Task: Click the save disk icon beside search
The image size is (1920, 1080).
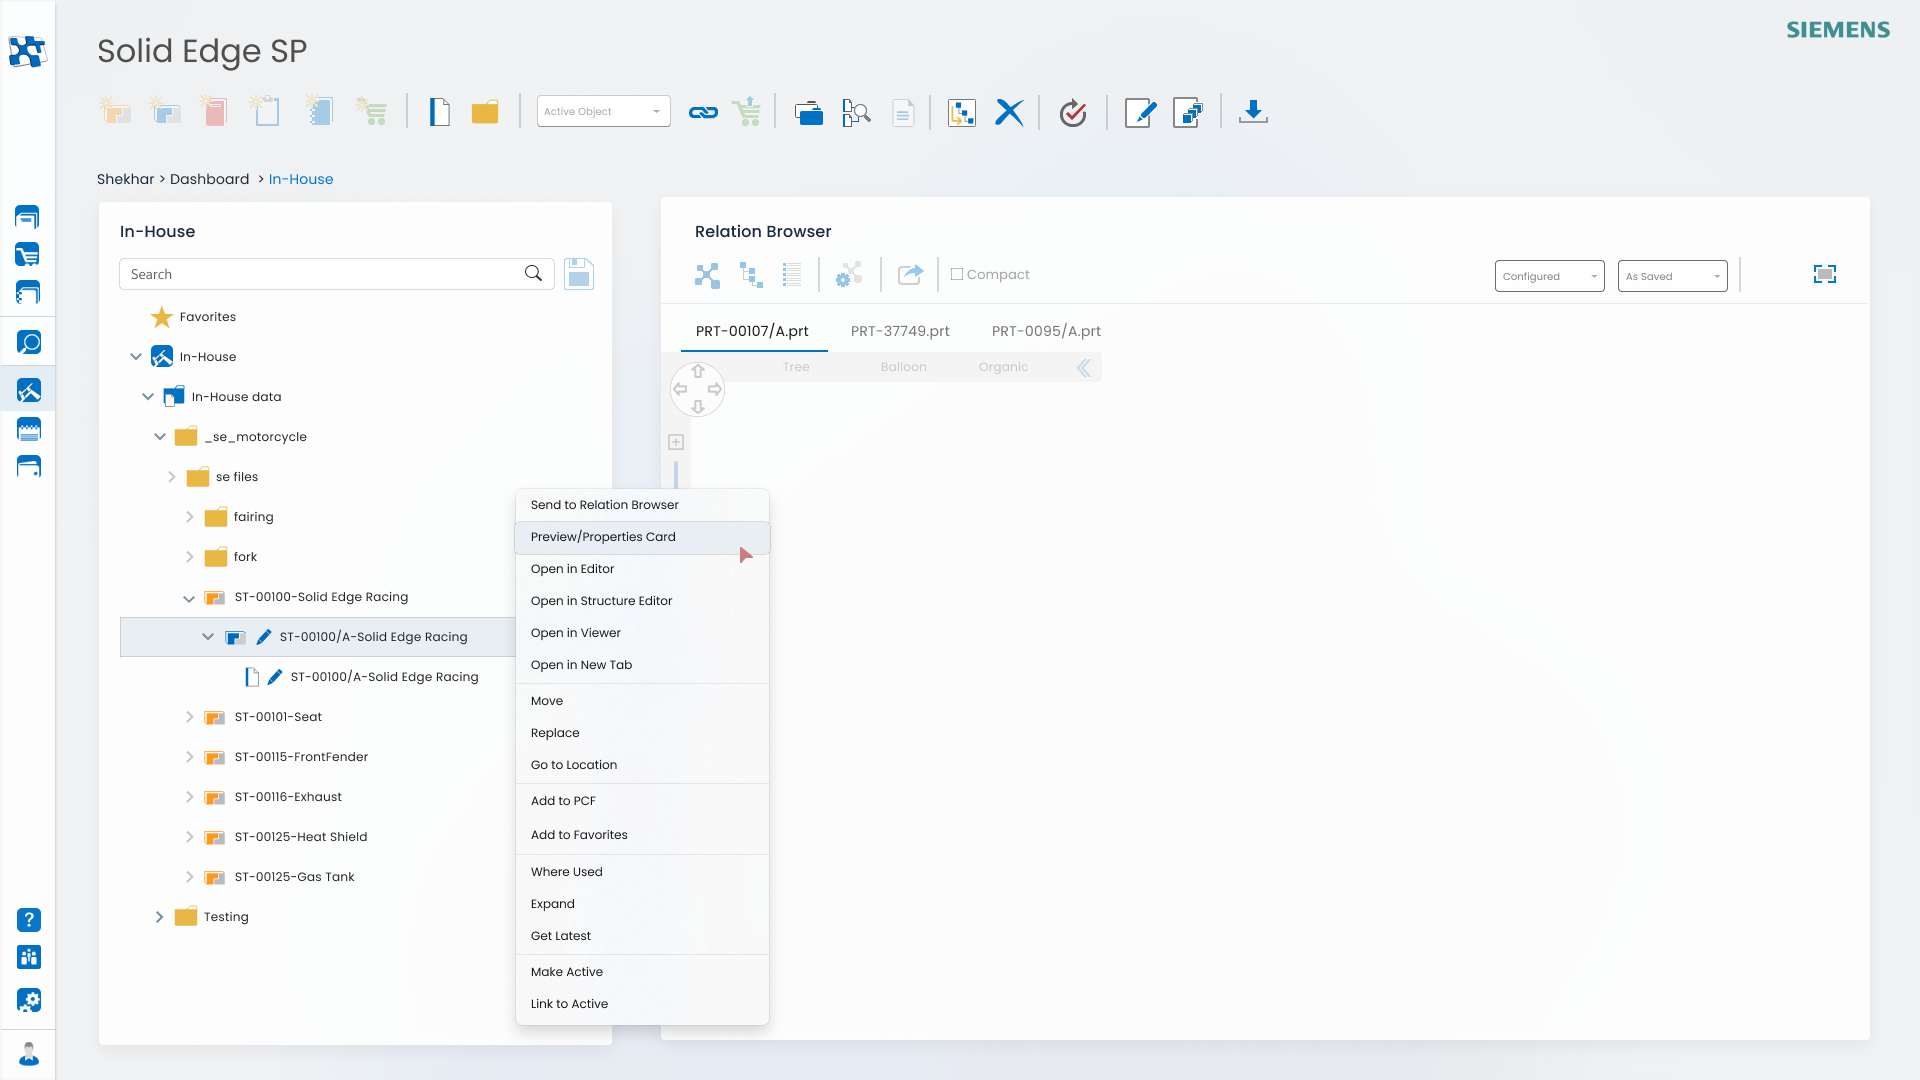Action: pos(579,274)
